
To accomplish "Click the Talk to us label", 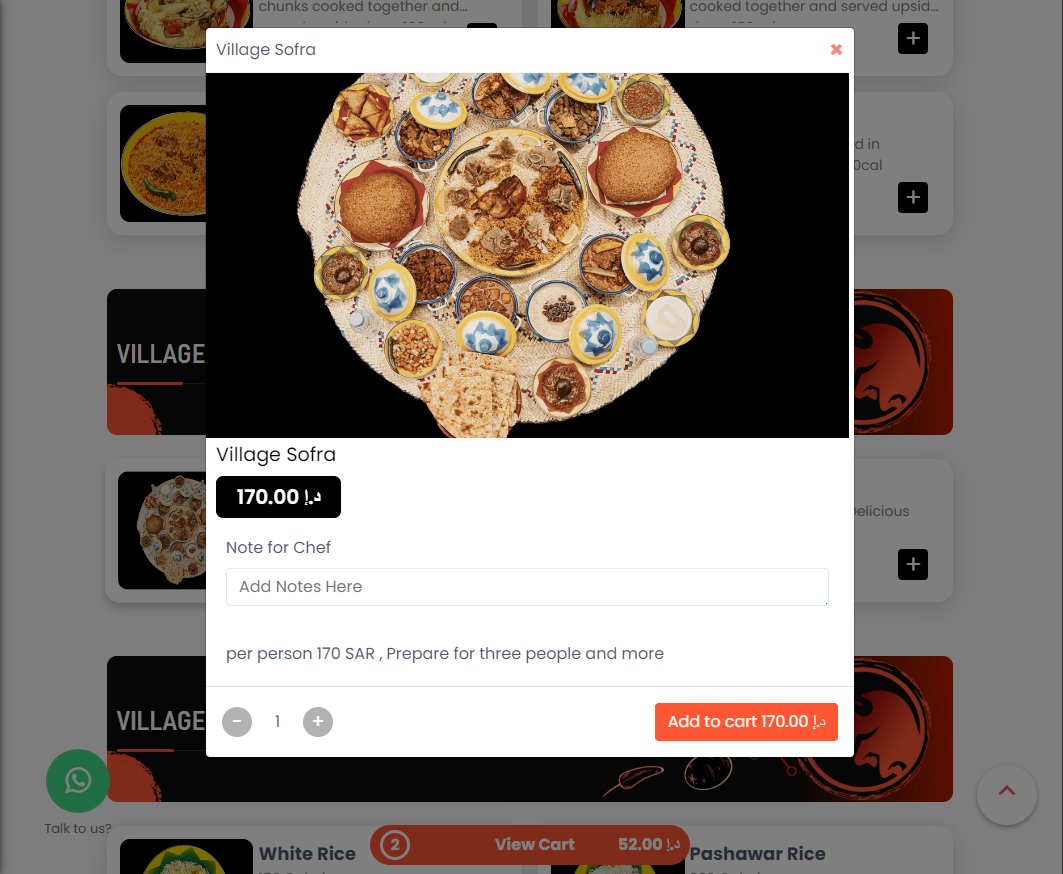I will click(x=78, y=829).
